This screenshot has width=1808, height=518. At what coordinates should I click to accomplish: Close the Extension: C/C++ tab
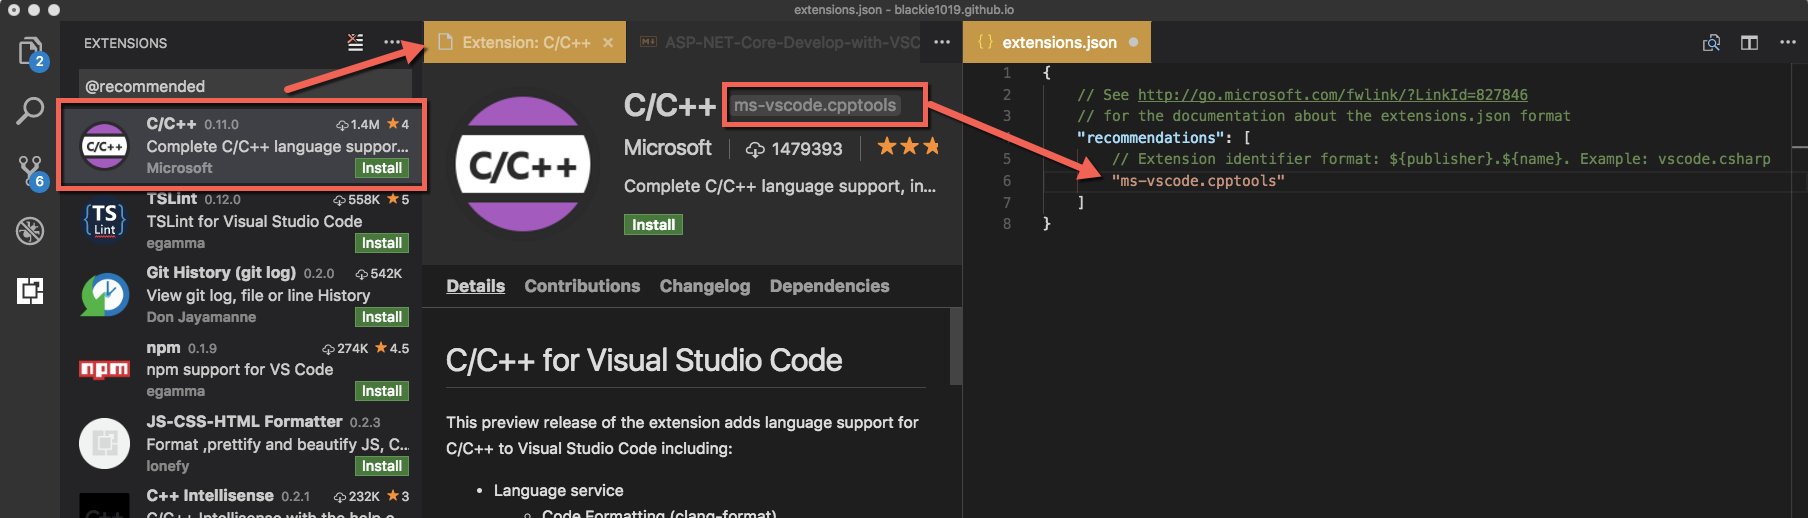click(608, 43)
